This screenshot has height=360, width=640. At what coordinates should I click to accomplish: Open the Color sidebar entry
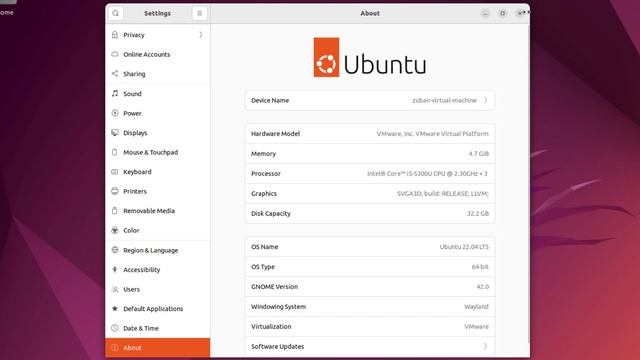pyautogui.click(x=158, y=230)
